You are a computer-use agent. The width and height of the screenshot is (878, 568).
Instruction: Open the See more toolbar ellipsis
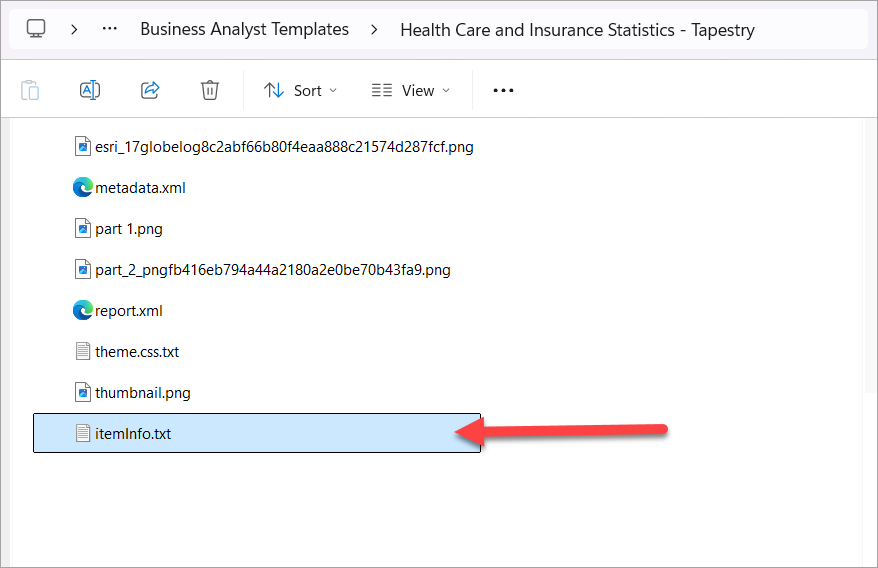click(503, 90)
